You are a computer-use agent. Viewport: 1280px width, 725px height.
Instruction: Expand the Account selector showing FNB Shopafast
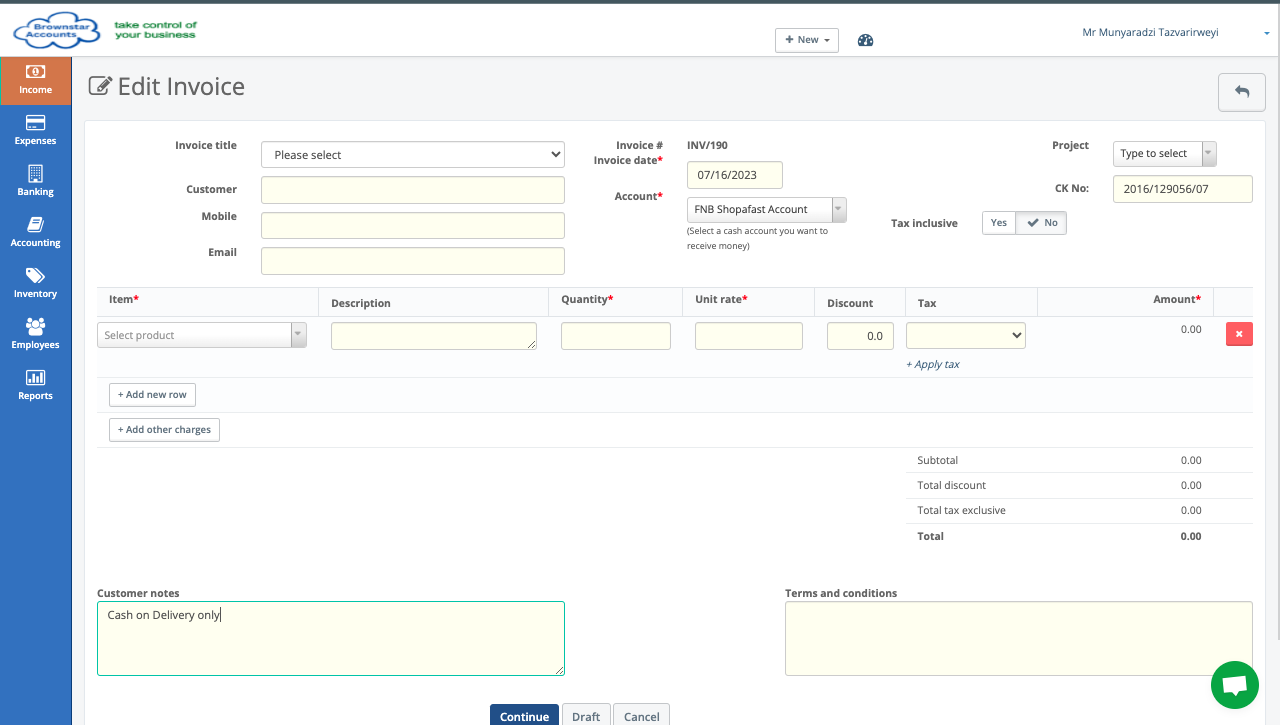coord(838,209)
